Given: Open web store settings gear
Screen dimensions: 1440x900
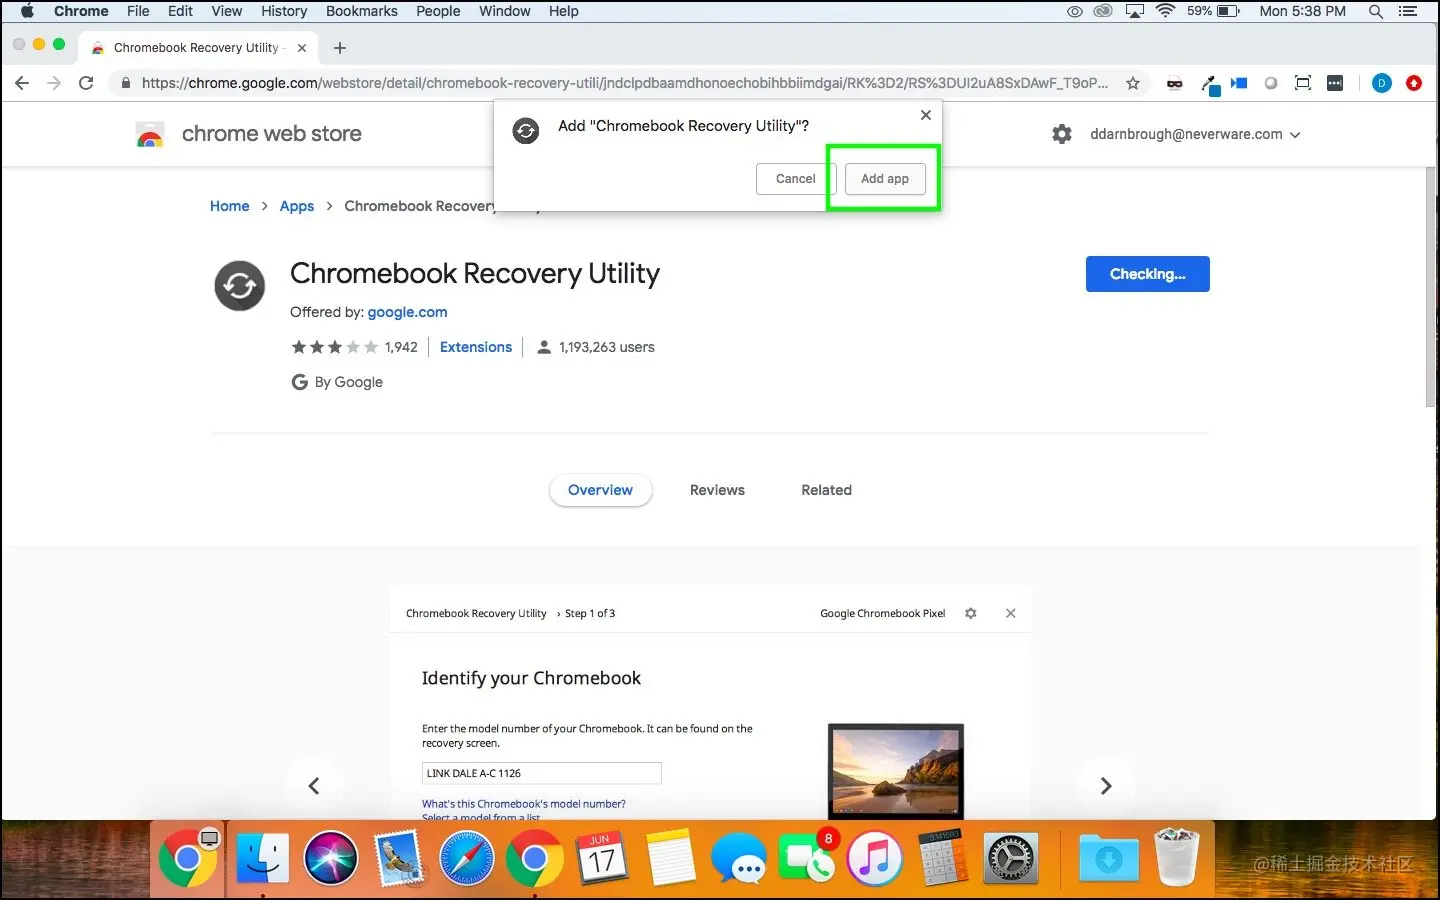Looking at the screenshot, I should click(1062, 134).
